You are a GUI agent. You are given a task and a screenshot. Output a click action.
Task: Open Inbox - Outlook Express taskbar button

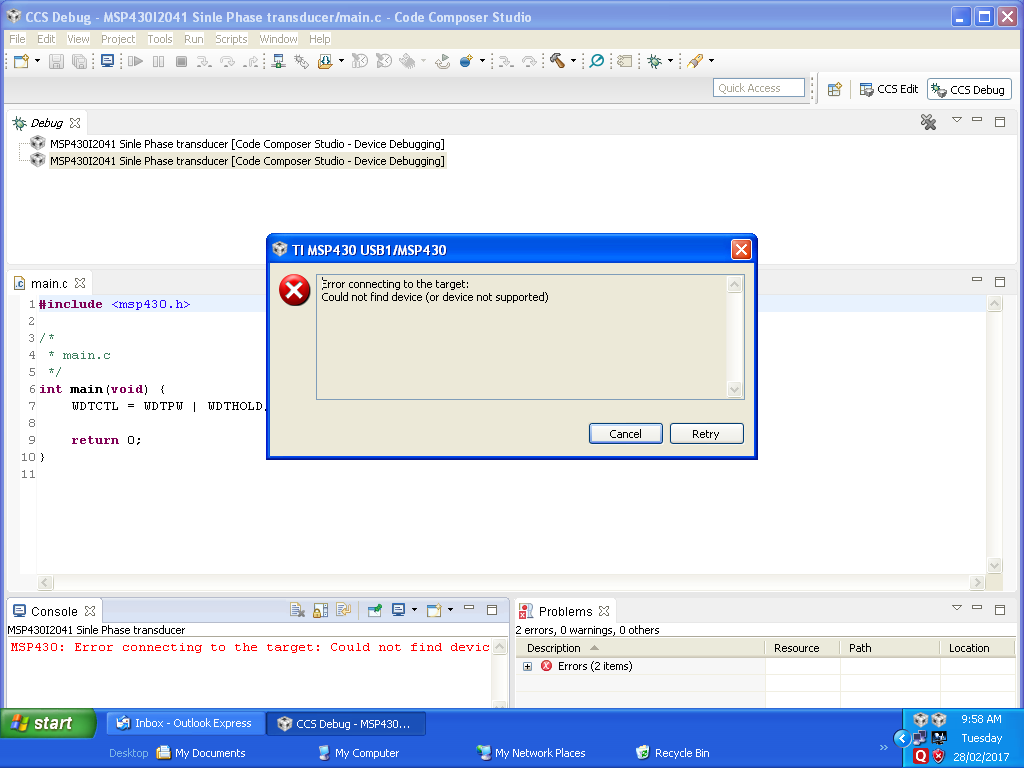click(x=185, y=723)
